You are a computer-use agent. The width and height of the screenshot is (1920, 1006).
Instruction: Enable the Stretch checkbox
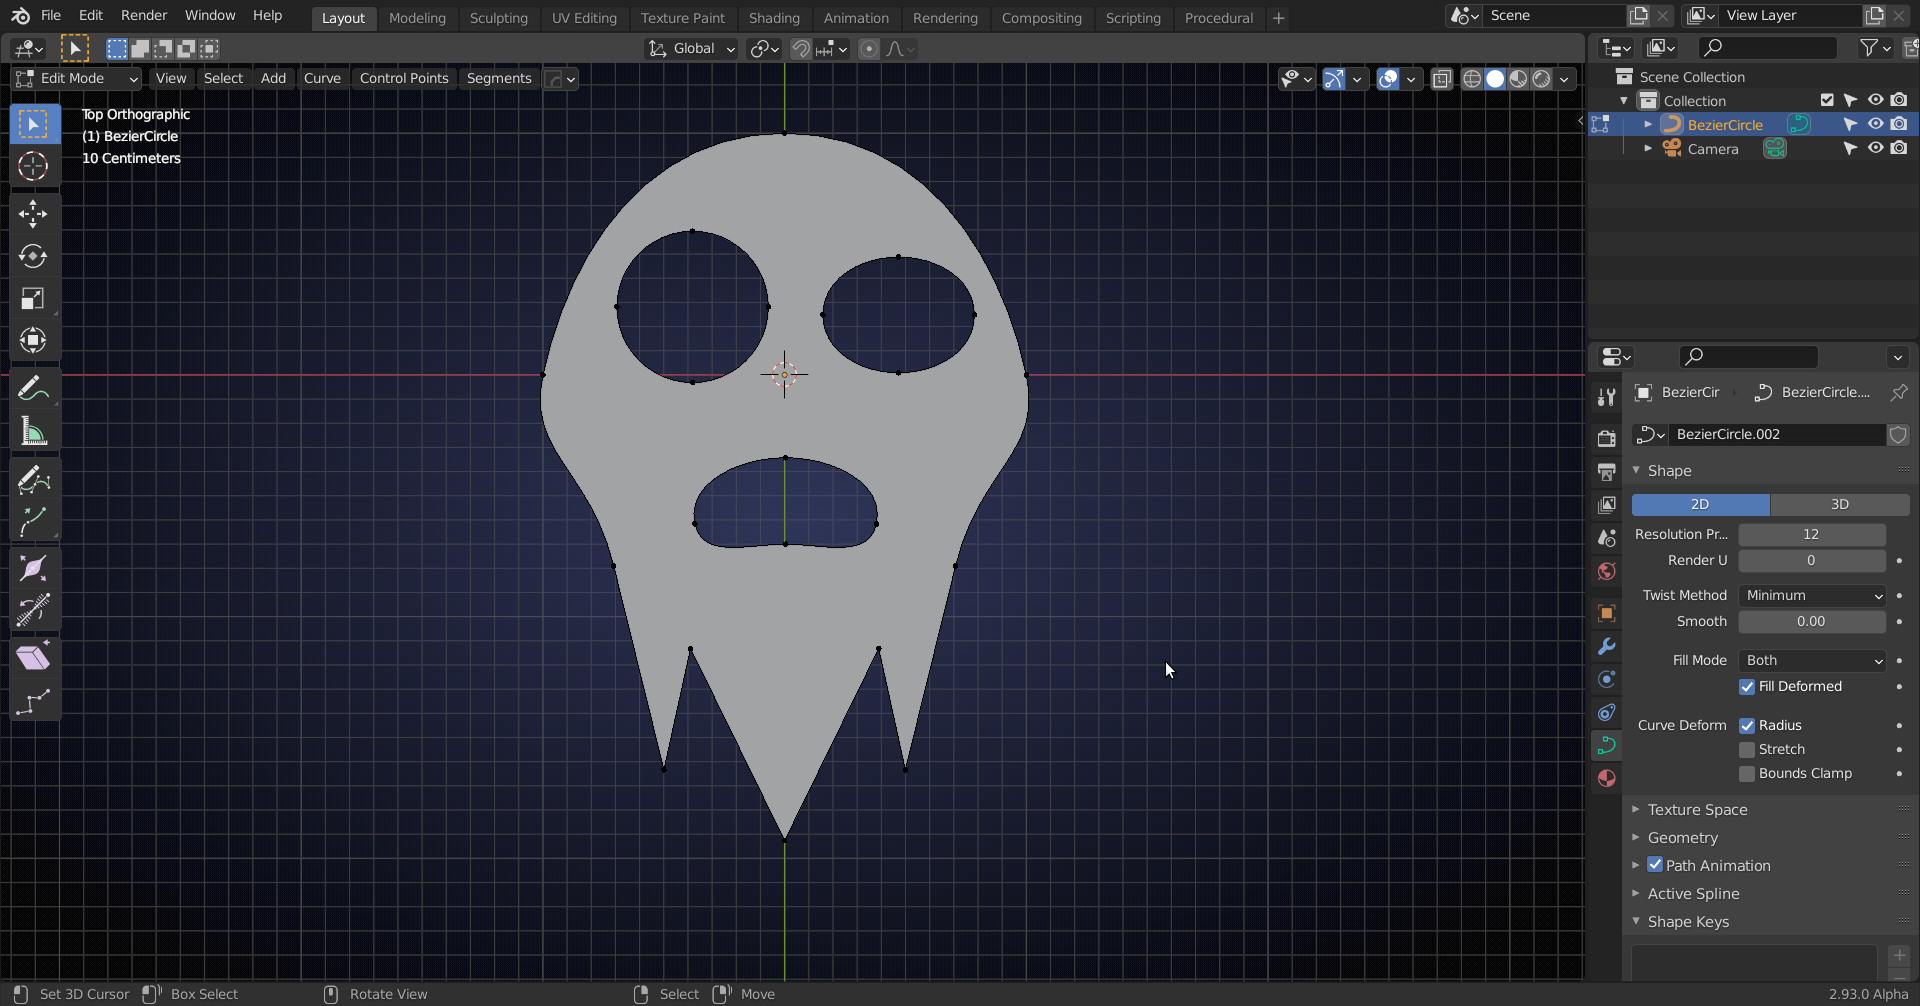coord(1747,749)
